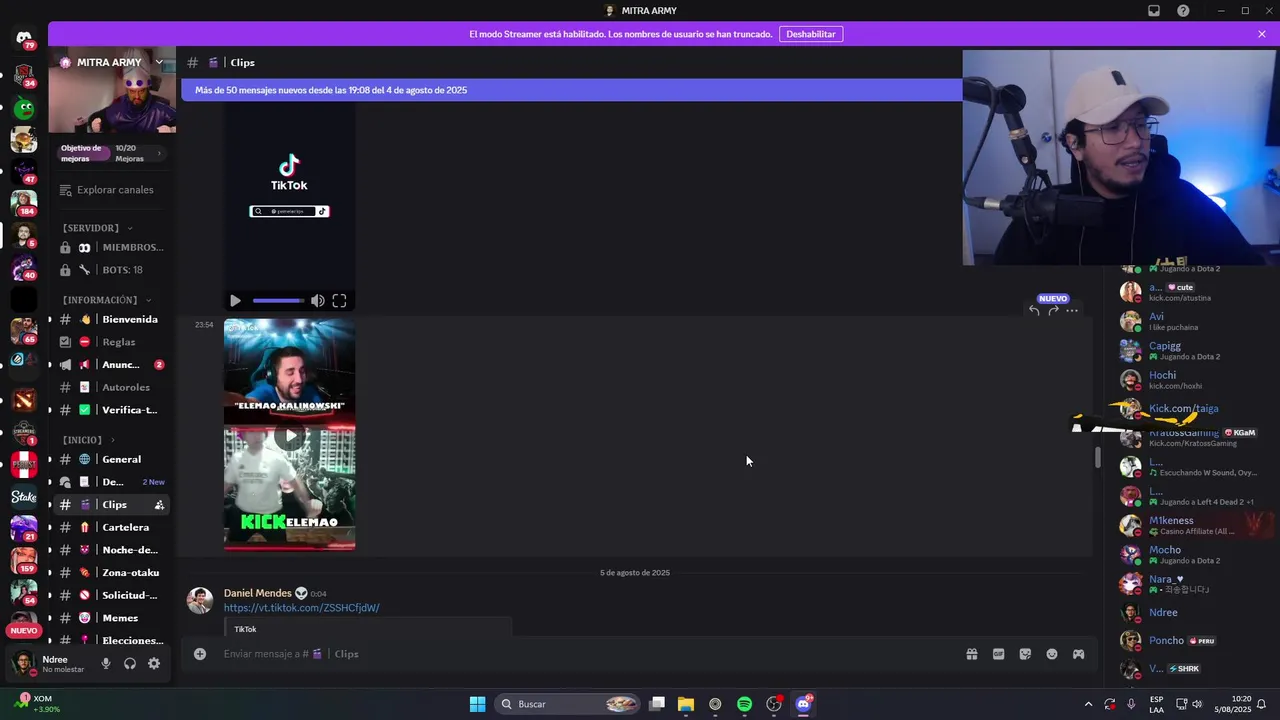Open the BOTS: 18 locked channel
The height and width of the screenshot is (720, 1280).
tap(112, 270)
